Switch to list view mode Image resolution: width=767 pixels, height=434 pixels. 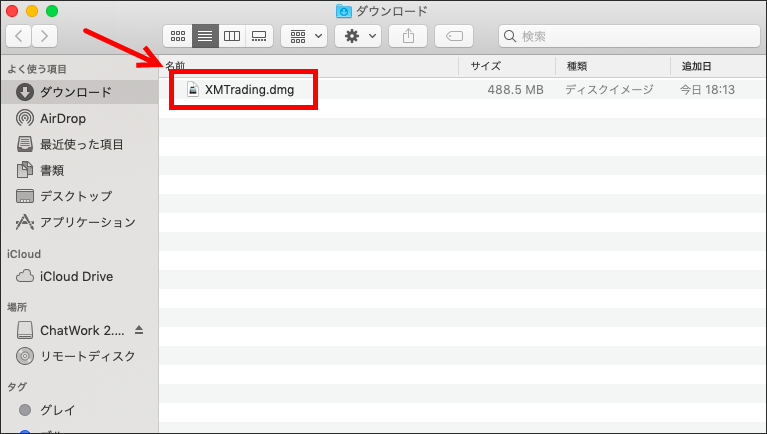coord(205,36)
